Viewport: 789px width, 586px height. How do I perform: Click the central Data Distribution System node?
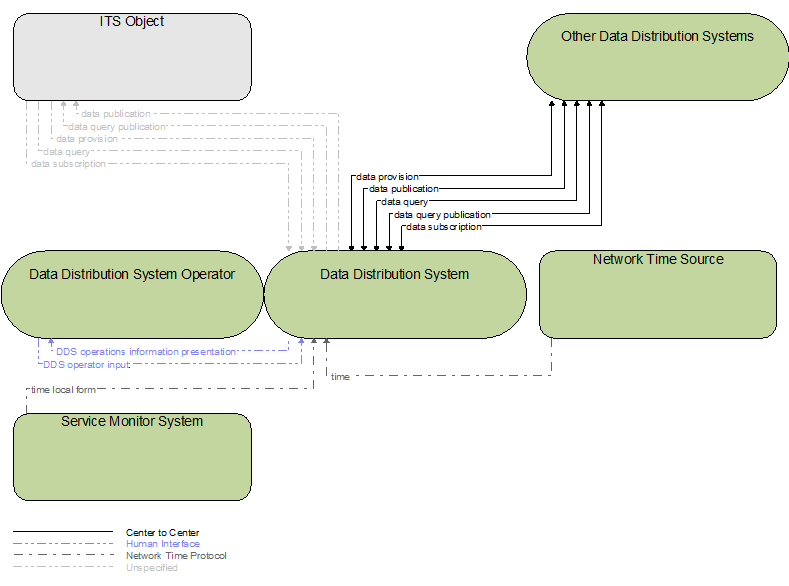(x=395, y=294)
